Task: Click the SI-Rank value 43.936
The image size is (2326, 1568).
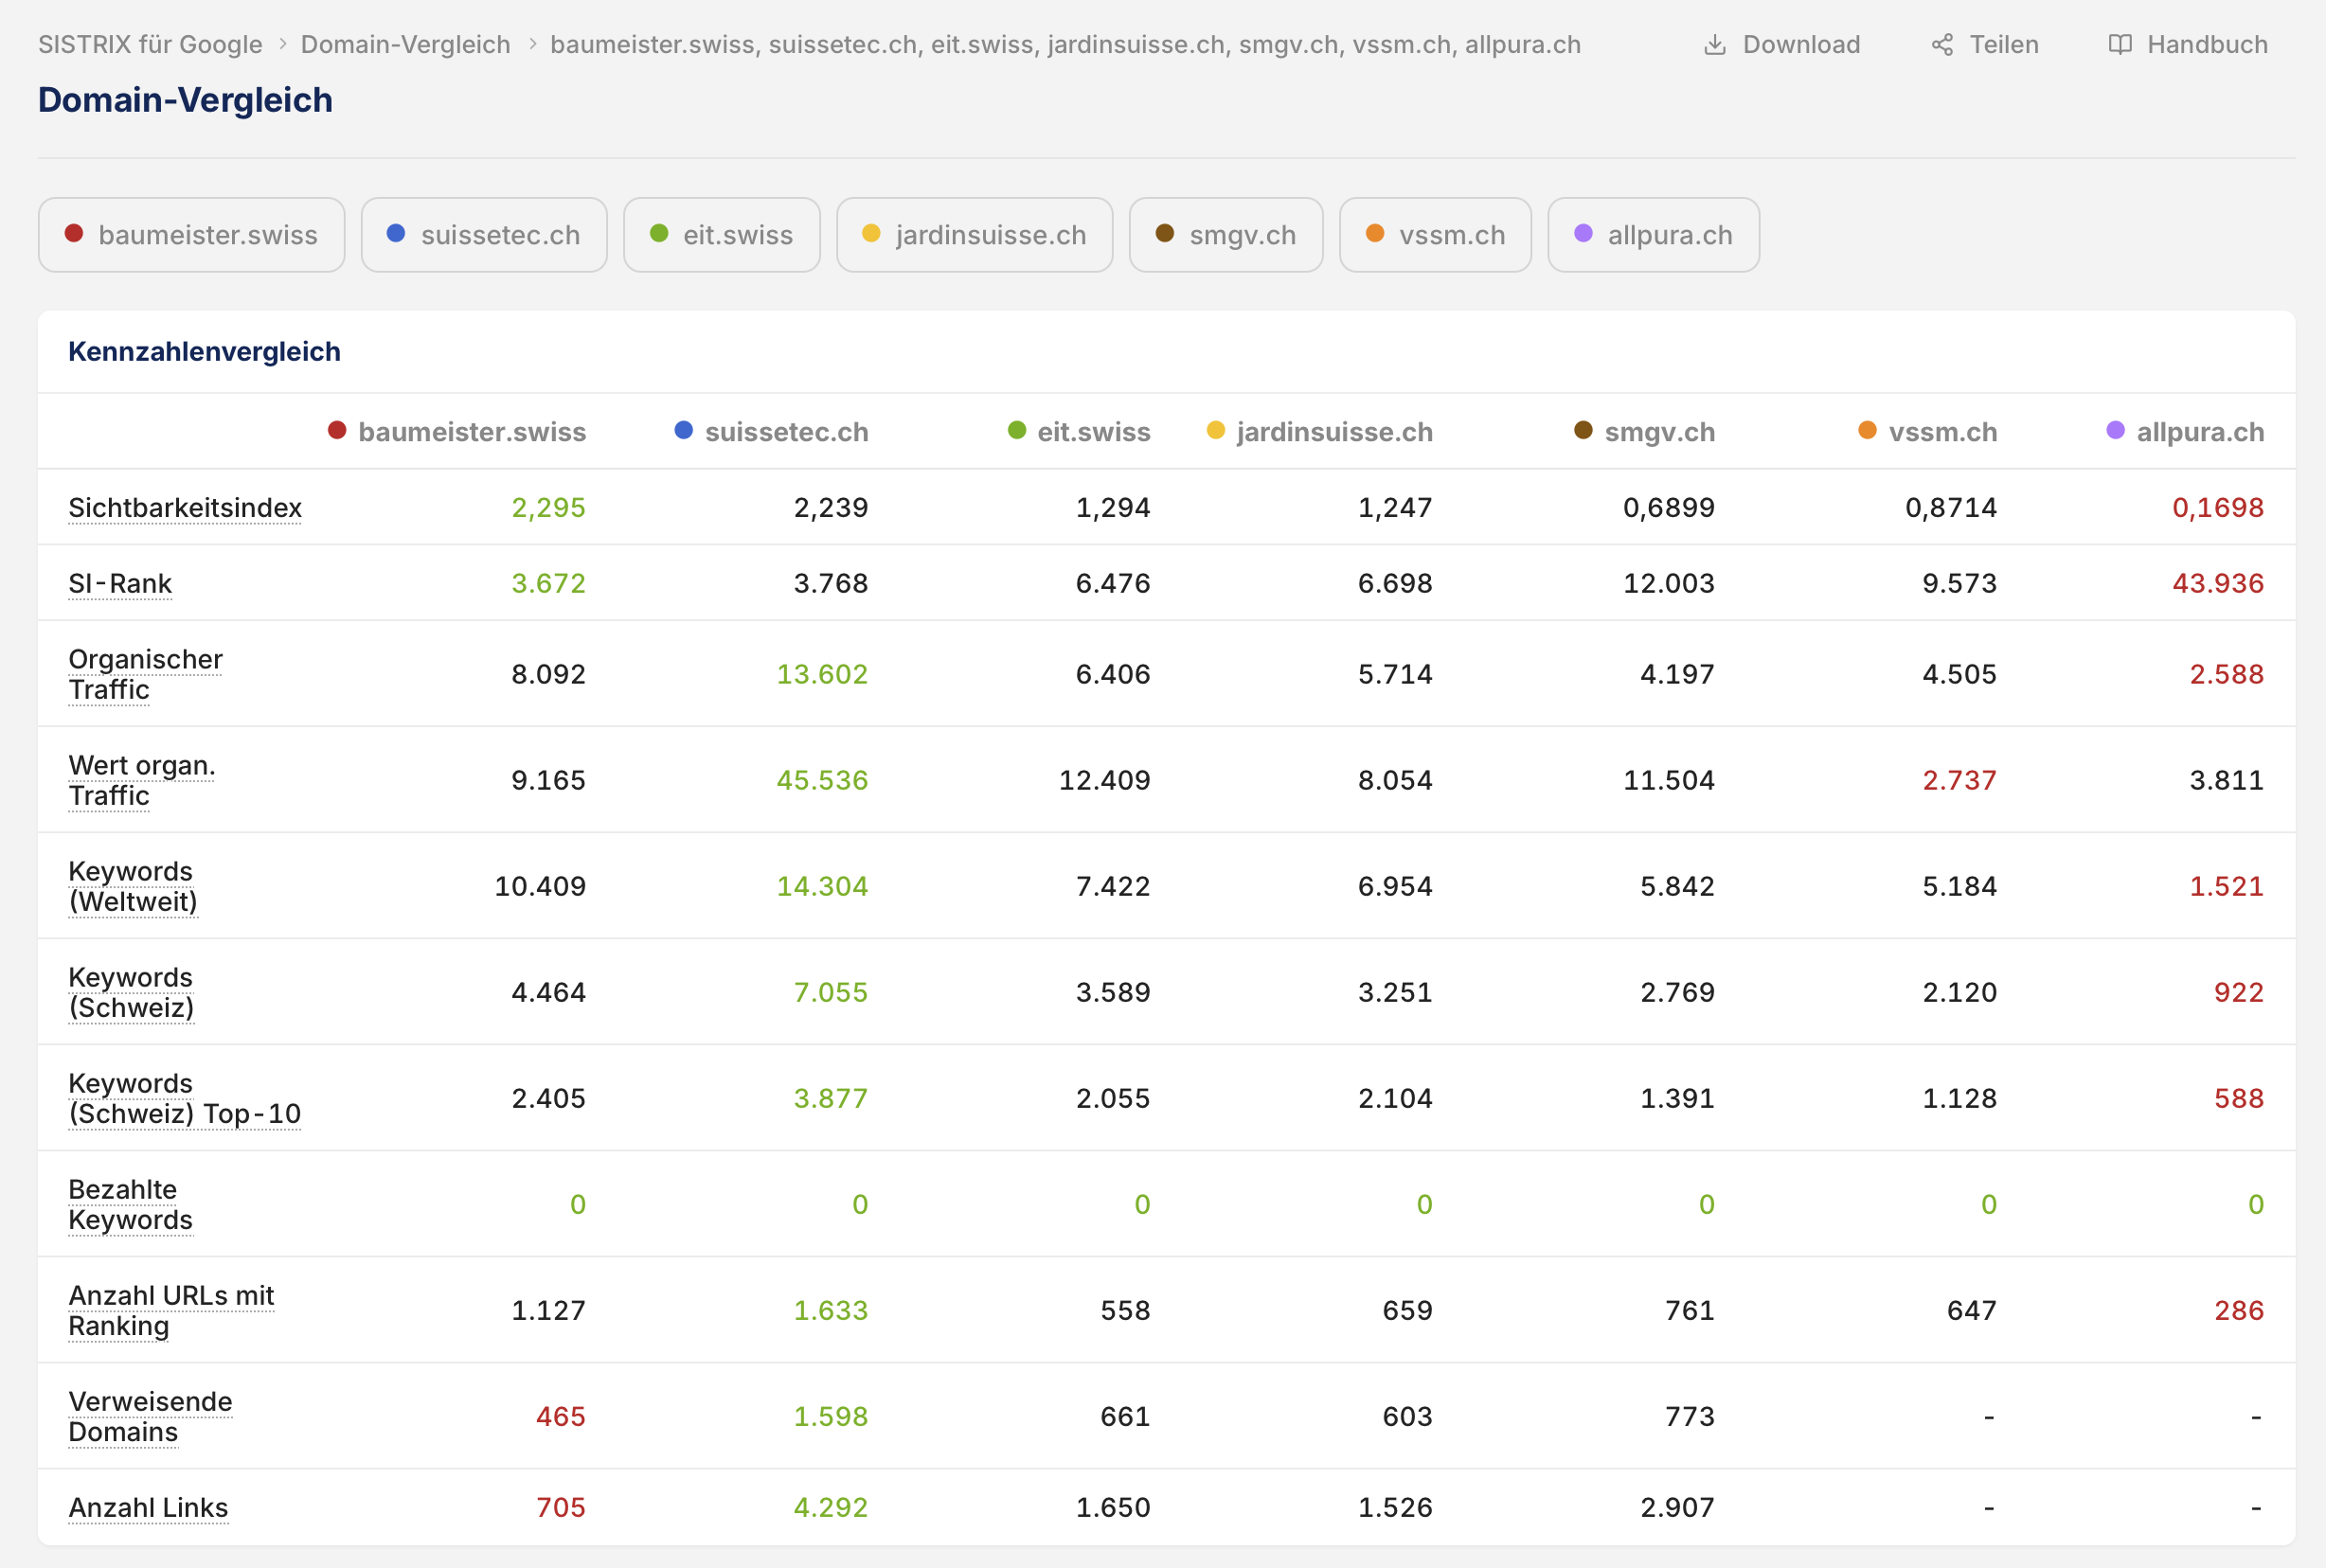Action: click(x=2217, y=584)
